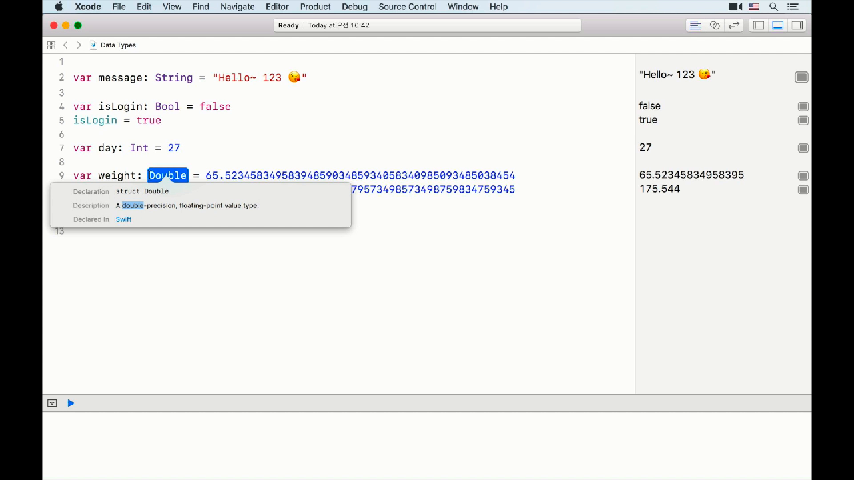
Task: Click the "weight" variable name on line 9
Action: (x=120, y=175)
